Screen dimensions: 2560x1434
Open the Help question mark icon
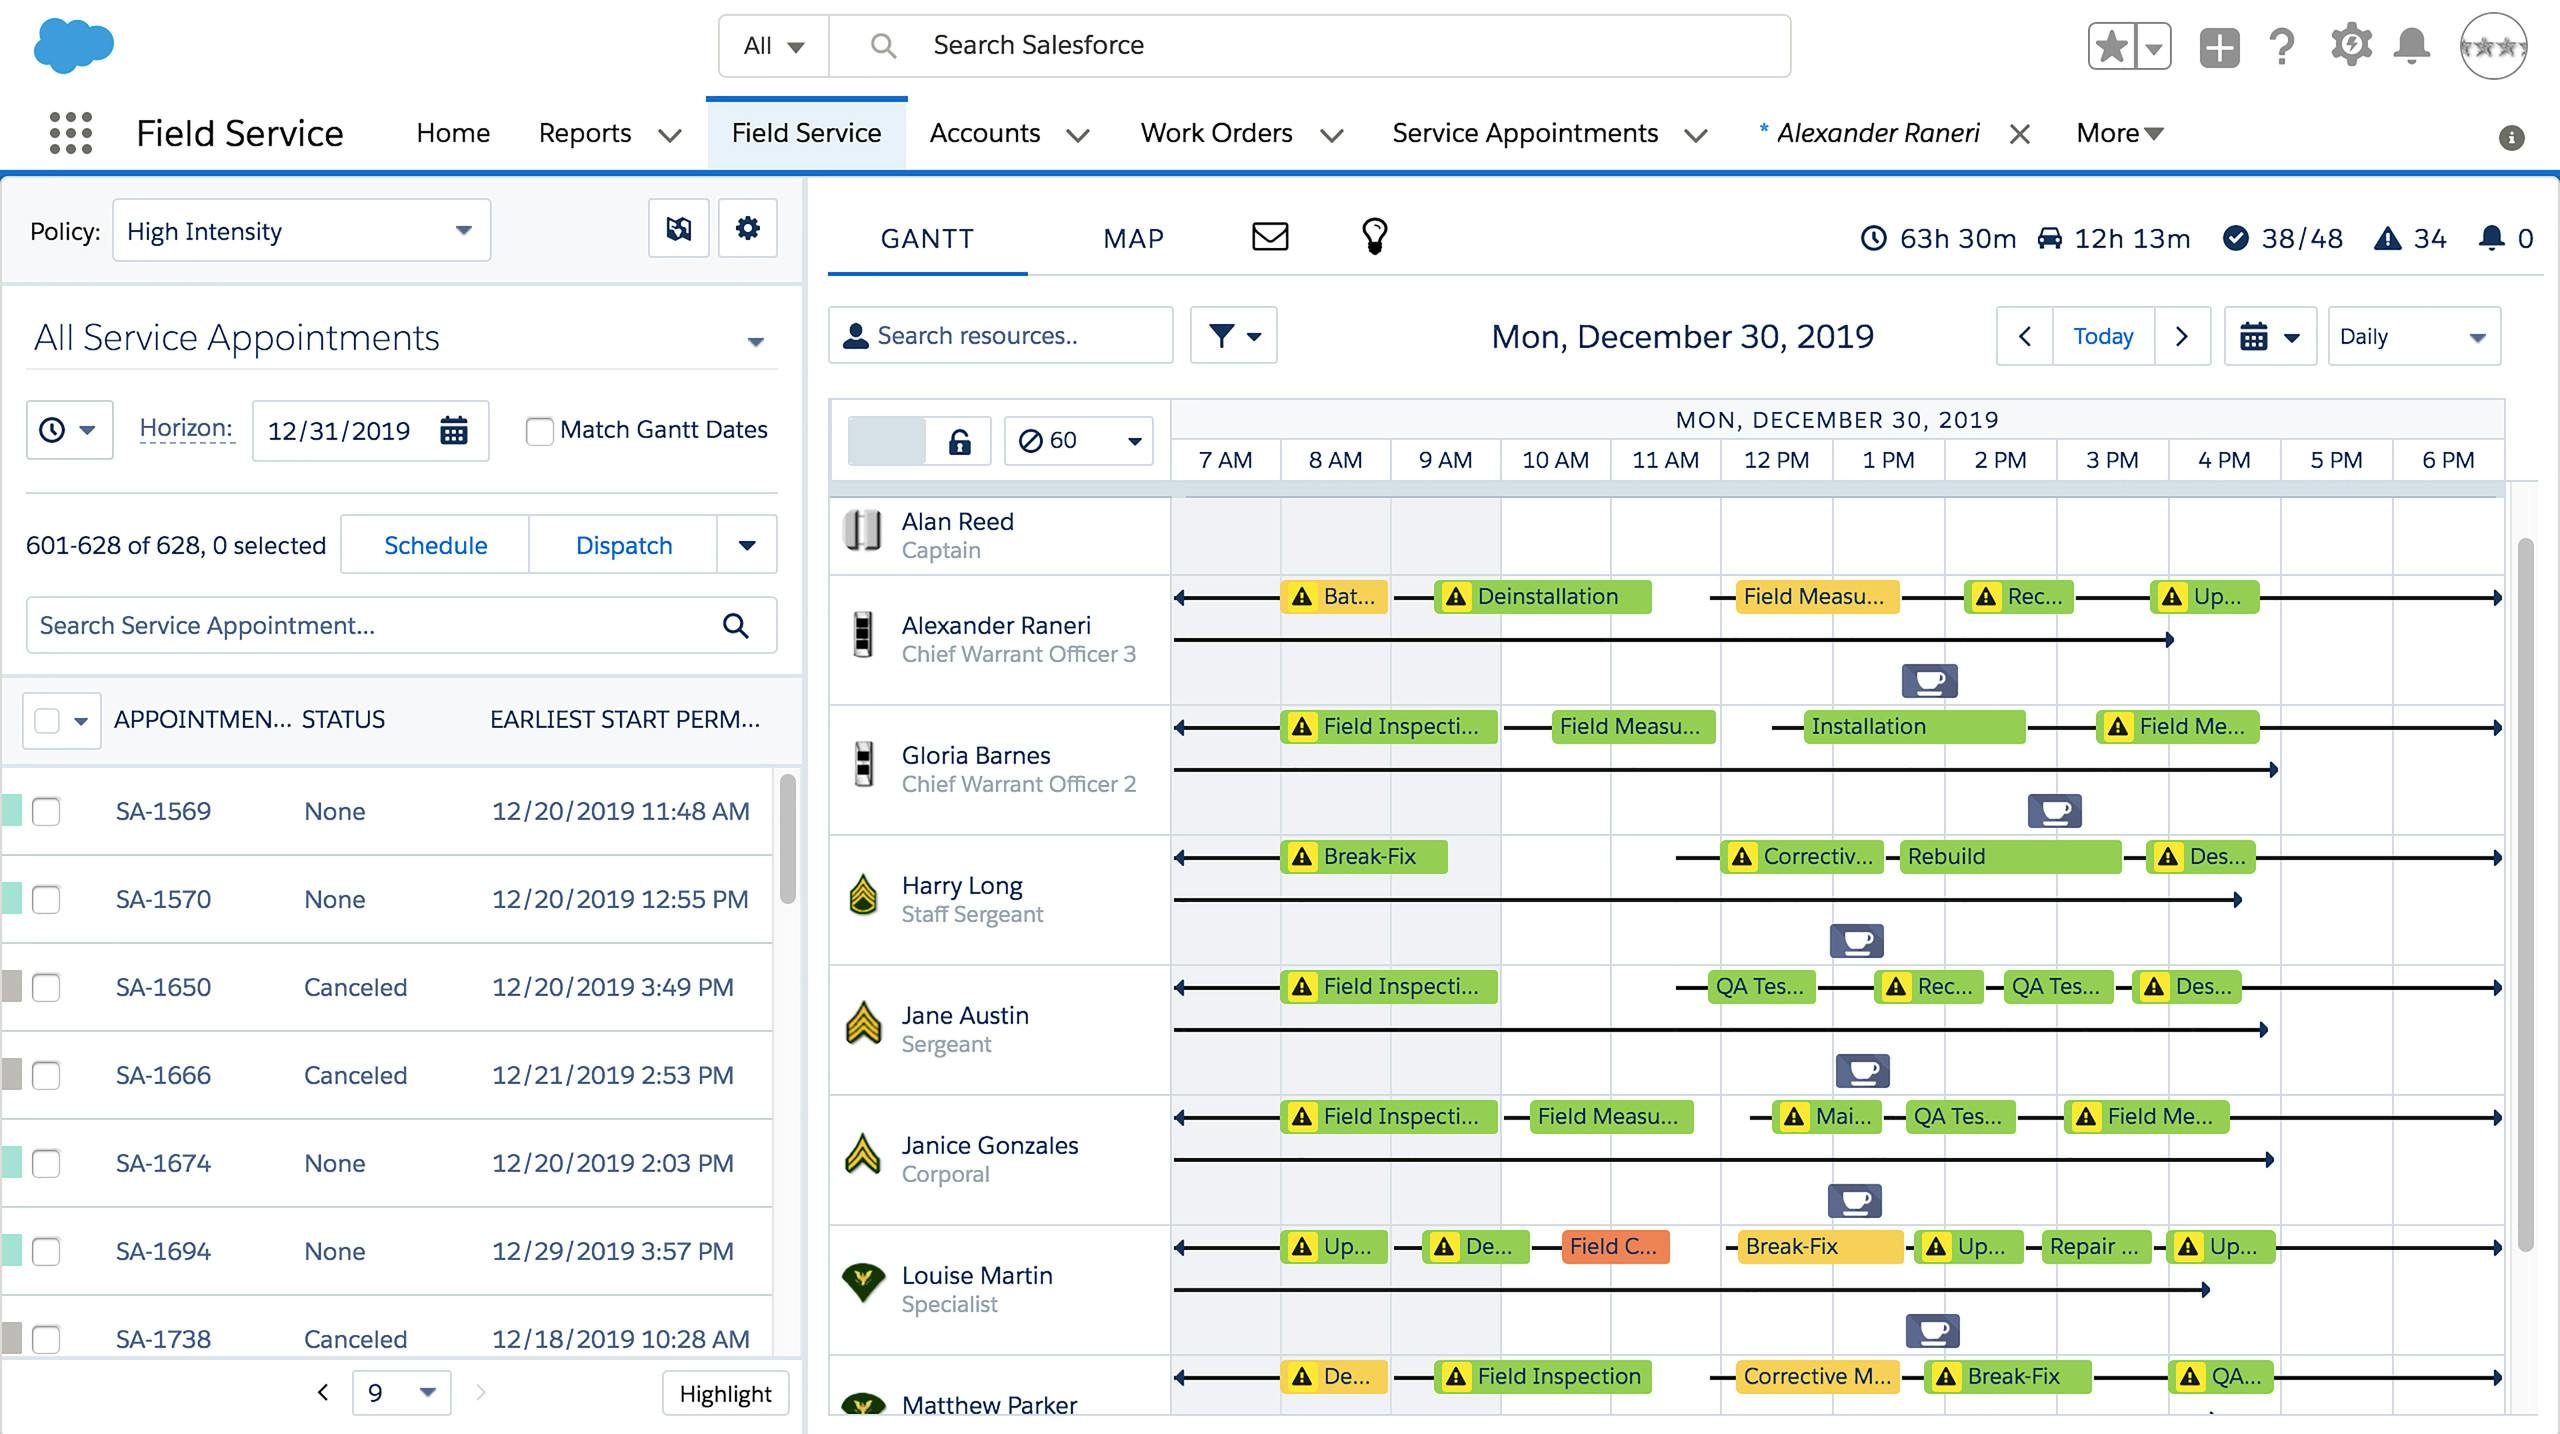[x=2282, y=46]
